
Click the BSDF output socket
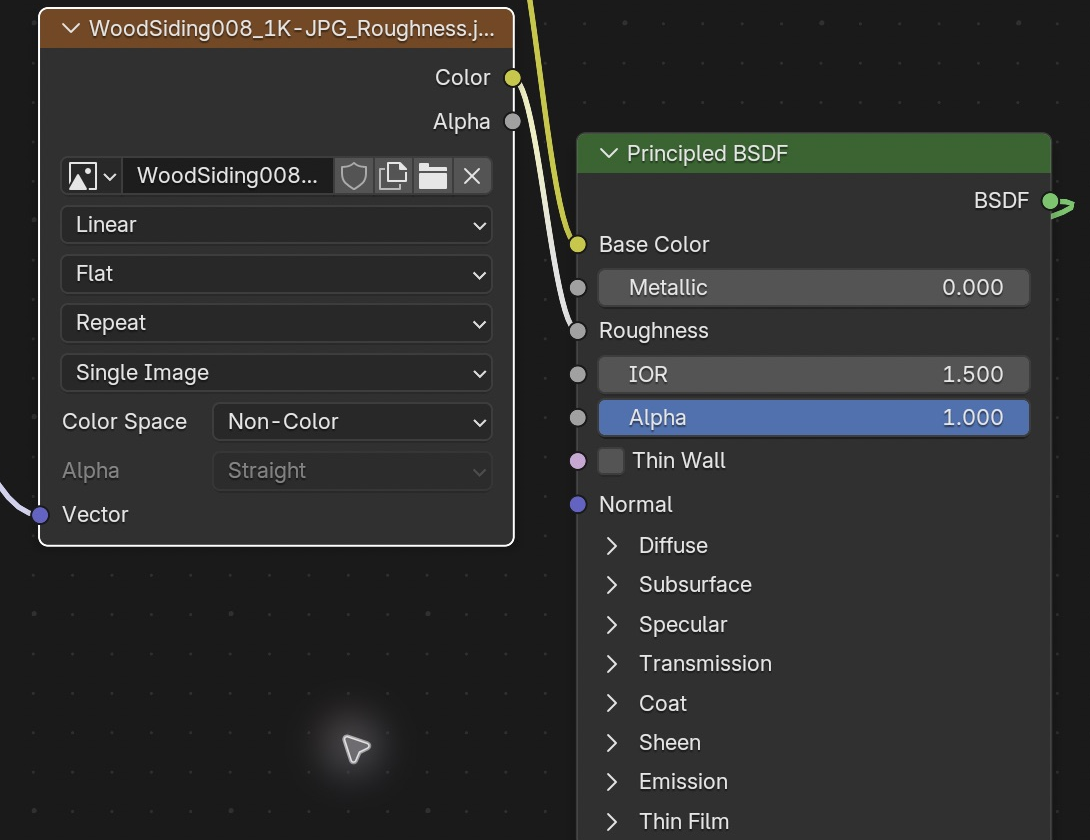click(x=1050, y=202)
